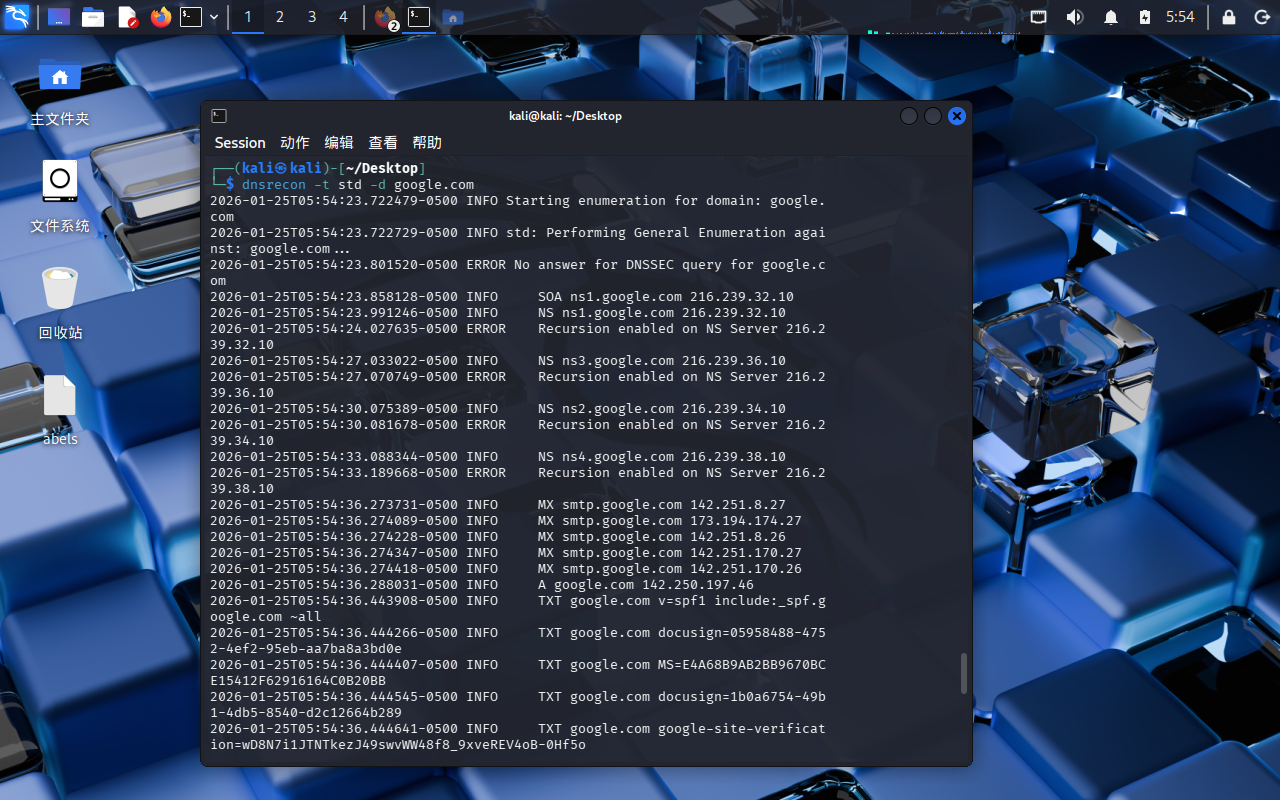
Task: Open the 编辑 menu in terminal
Action: tap(339, 143)
